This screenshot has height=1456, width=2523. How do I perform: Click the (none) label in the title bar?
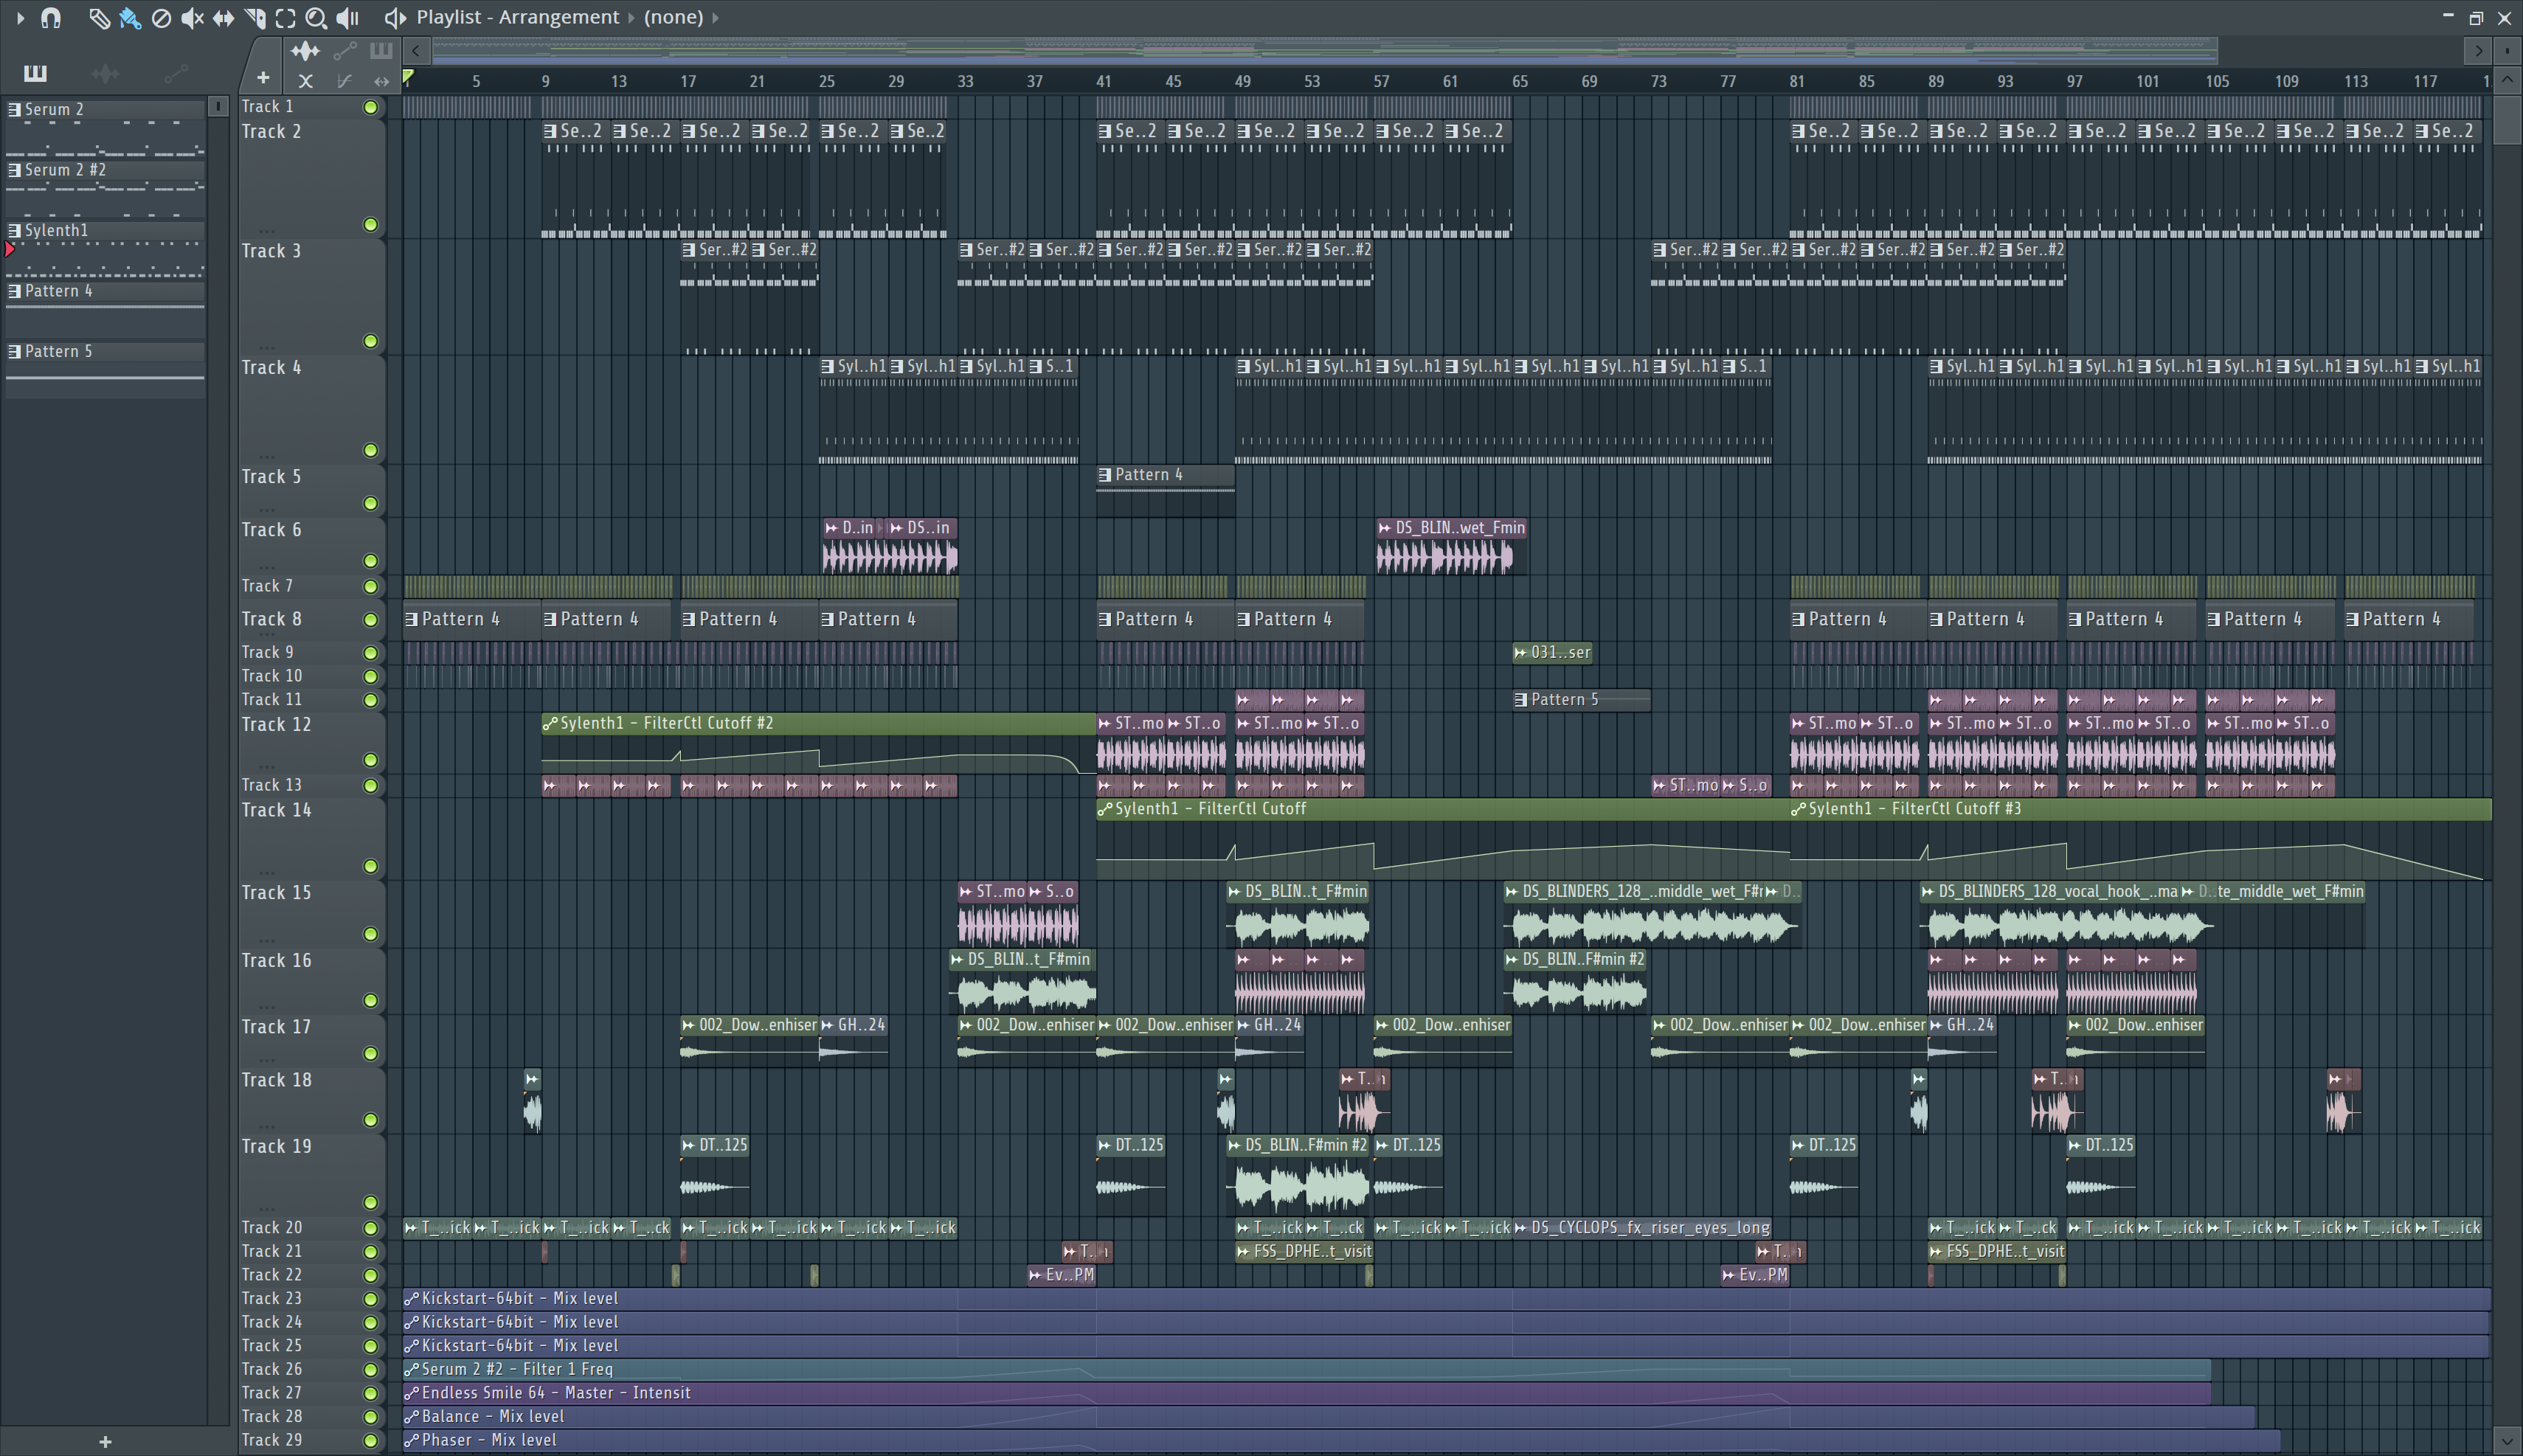coord(673,17)
